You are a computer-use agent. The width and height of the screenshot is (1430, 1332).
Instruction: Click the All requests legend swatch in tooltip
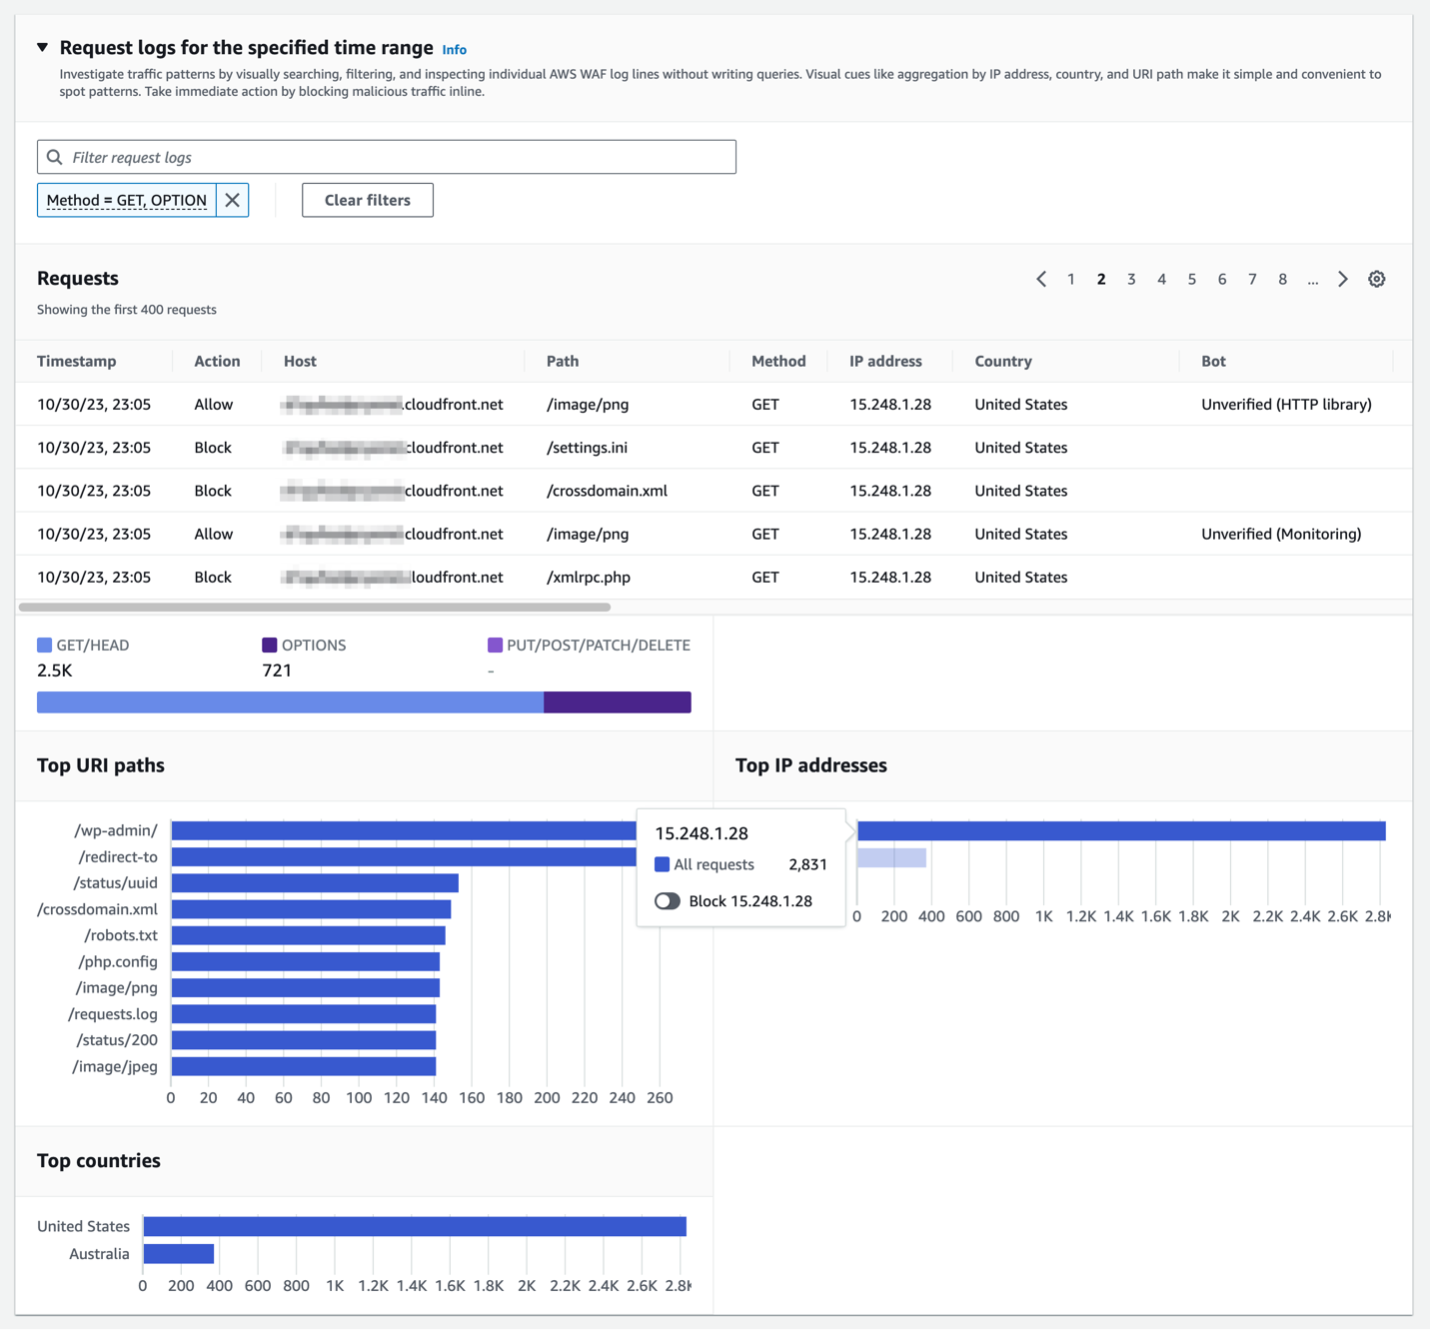click(x=662, y=864)
